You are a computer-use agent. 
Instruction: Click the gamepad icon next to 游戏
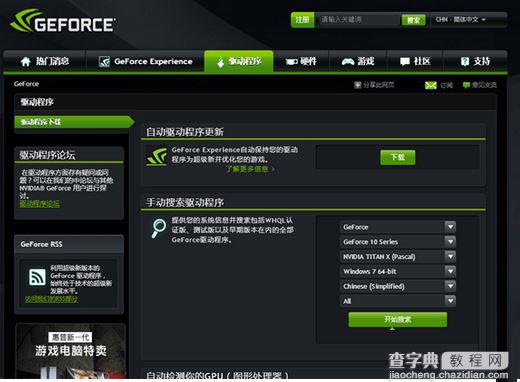348,62
